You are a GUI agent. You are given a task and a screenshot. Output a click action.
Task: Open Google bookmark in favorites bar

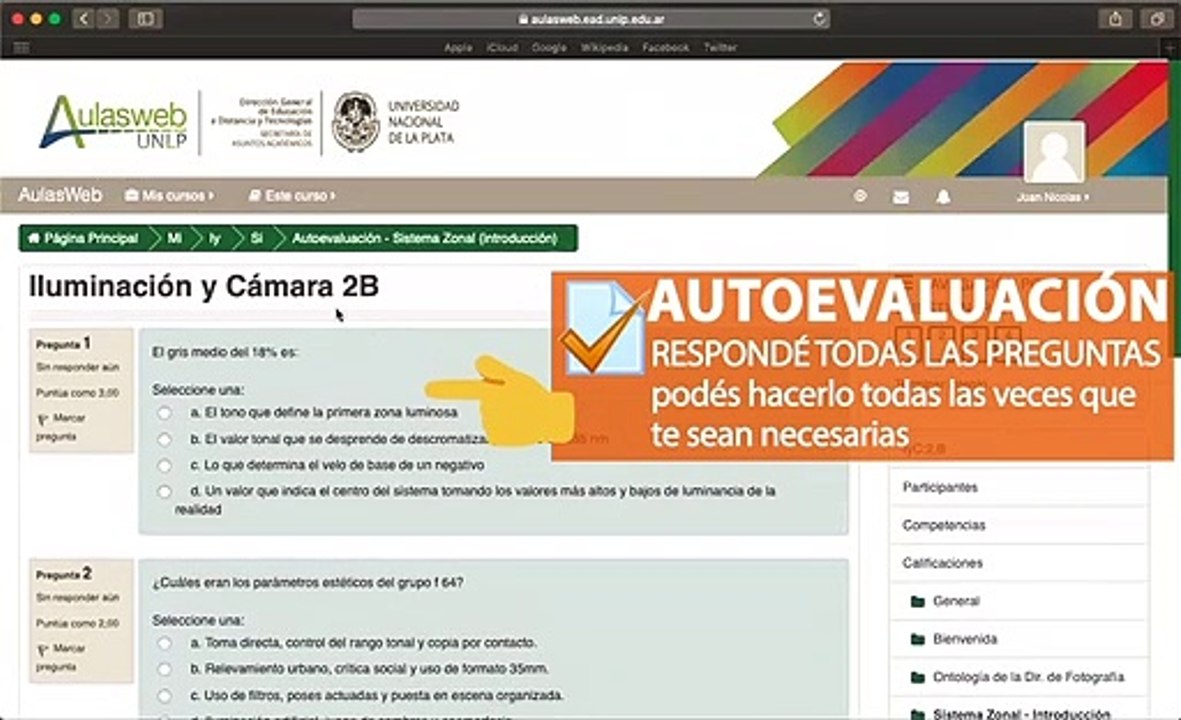click(549, 47)
